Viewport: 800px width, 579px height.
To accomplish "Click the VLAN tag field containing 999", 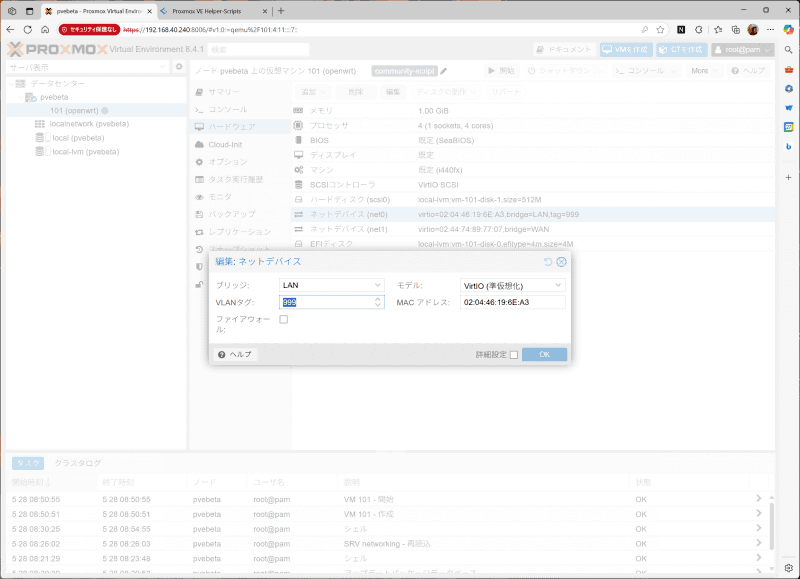I will [x=327, y=302].
